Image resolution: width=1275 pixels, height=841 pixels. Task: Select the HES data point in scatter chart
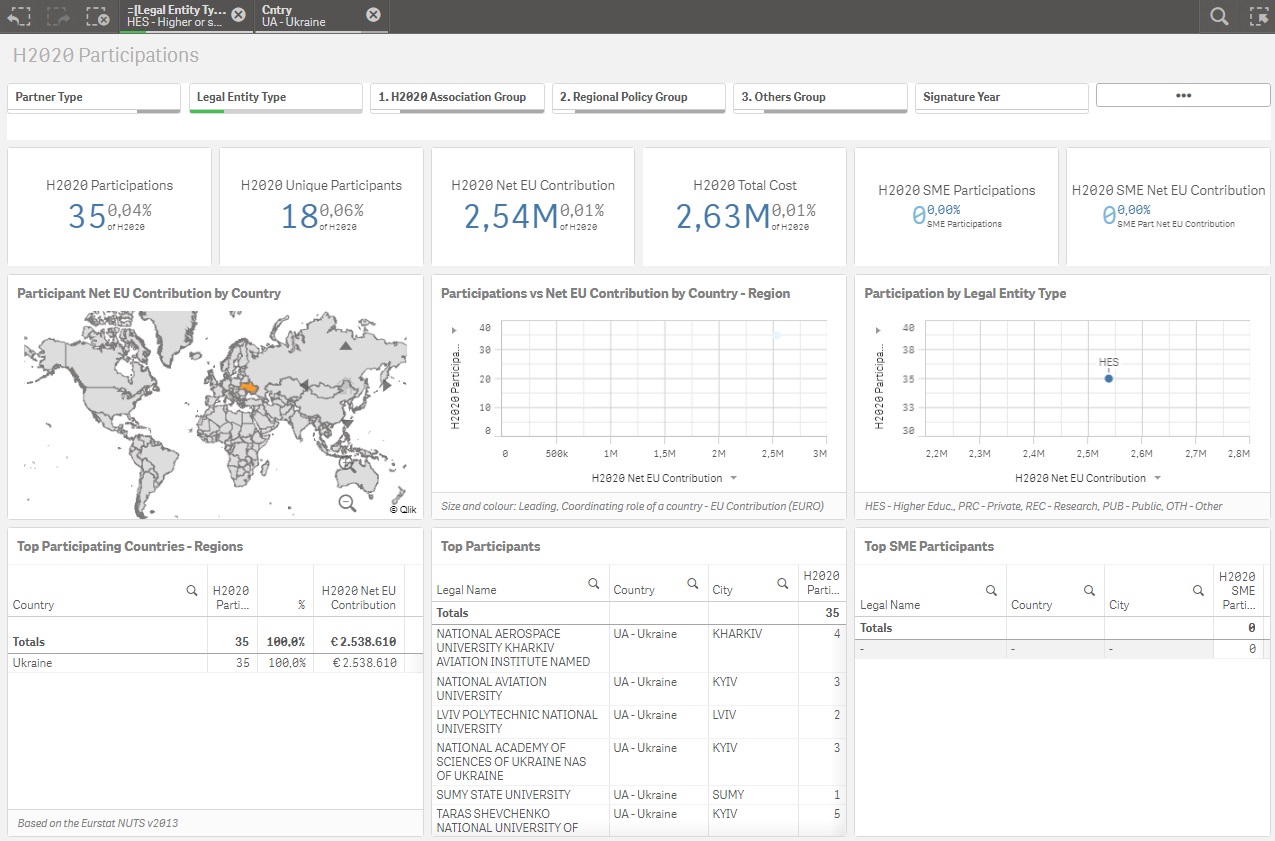point(1109,379)
